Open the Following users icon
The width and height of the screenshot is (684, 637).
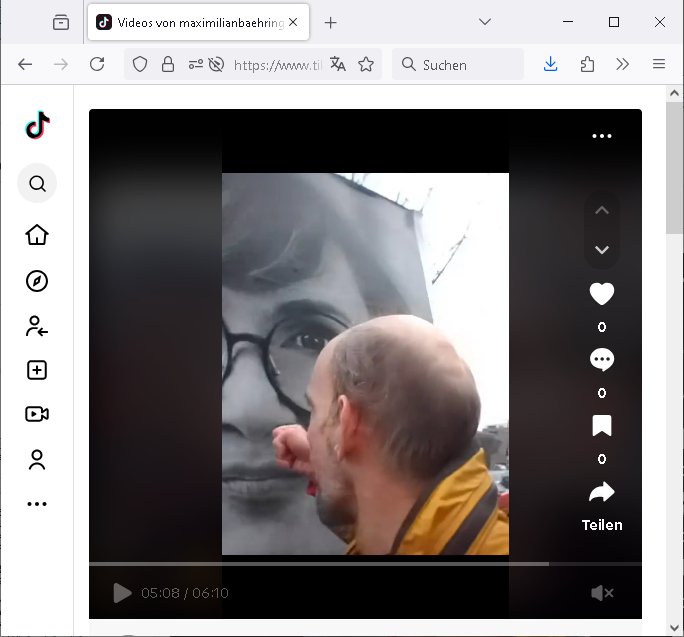[37, 326]
